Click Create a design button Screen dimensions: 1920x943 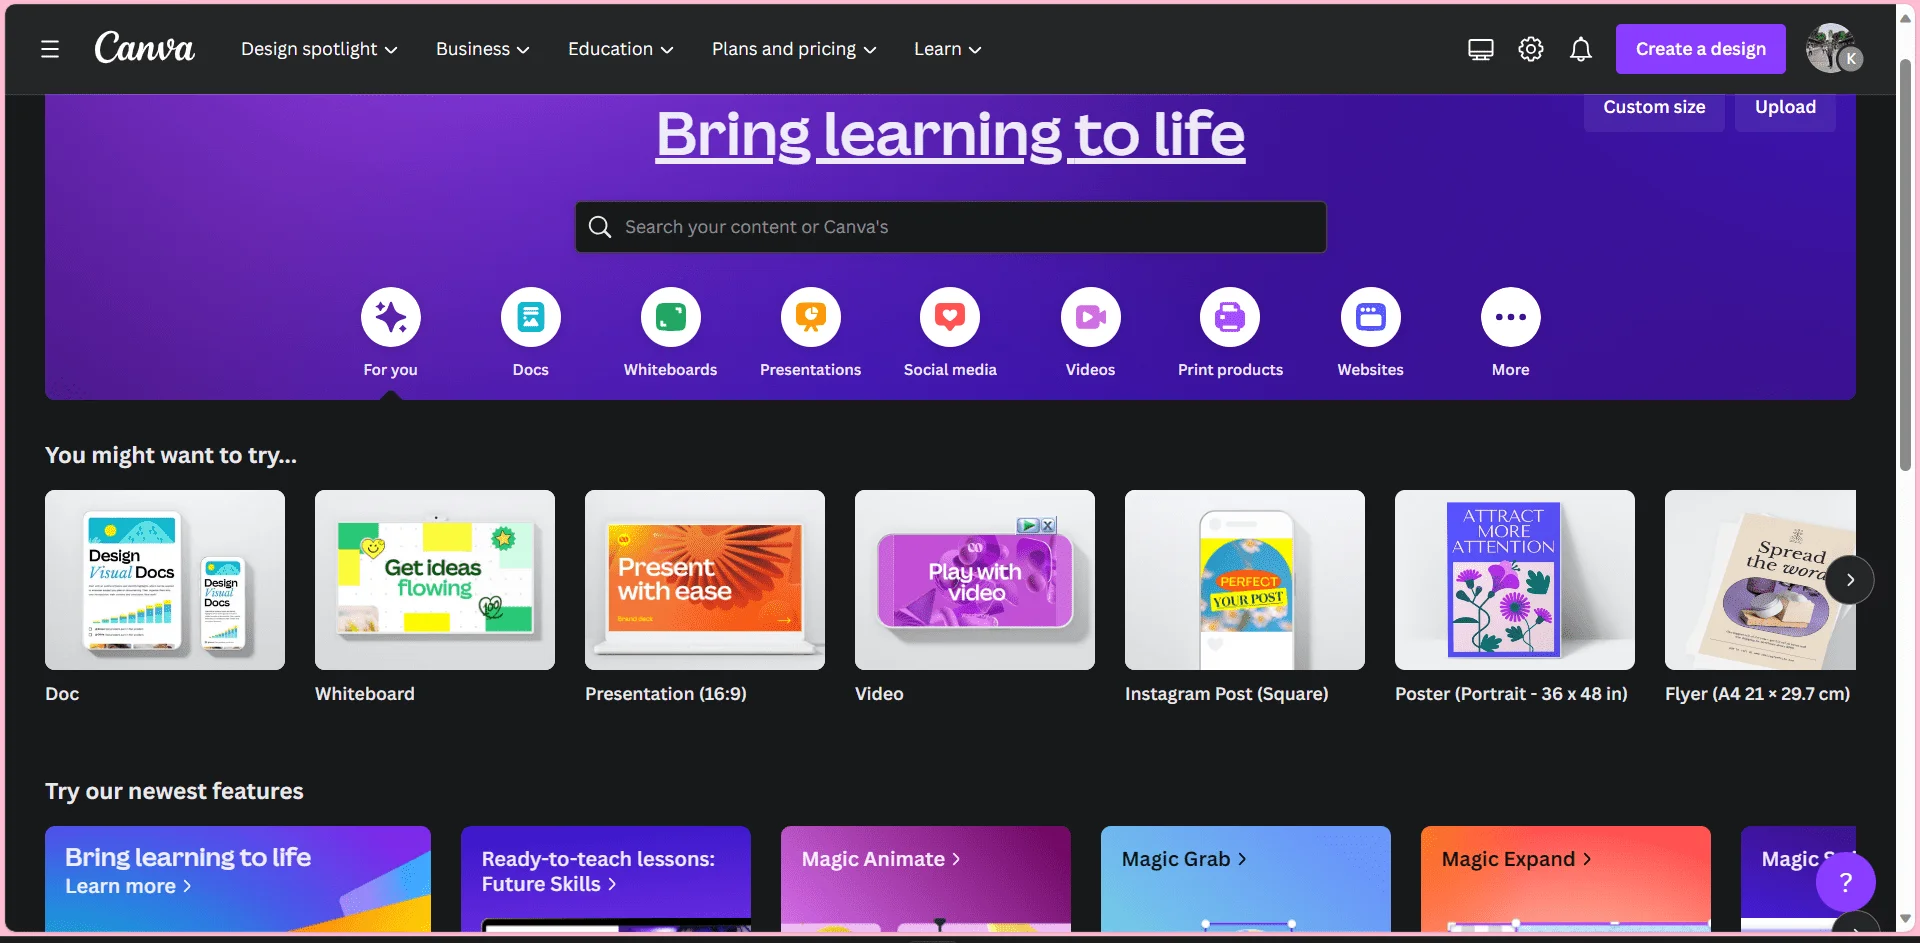click(x=1700, y=49)
